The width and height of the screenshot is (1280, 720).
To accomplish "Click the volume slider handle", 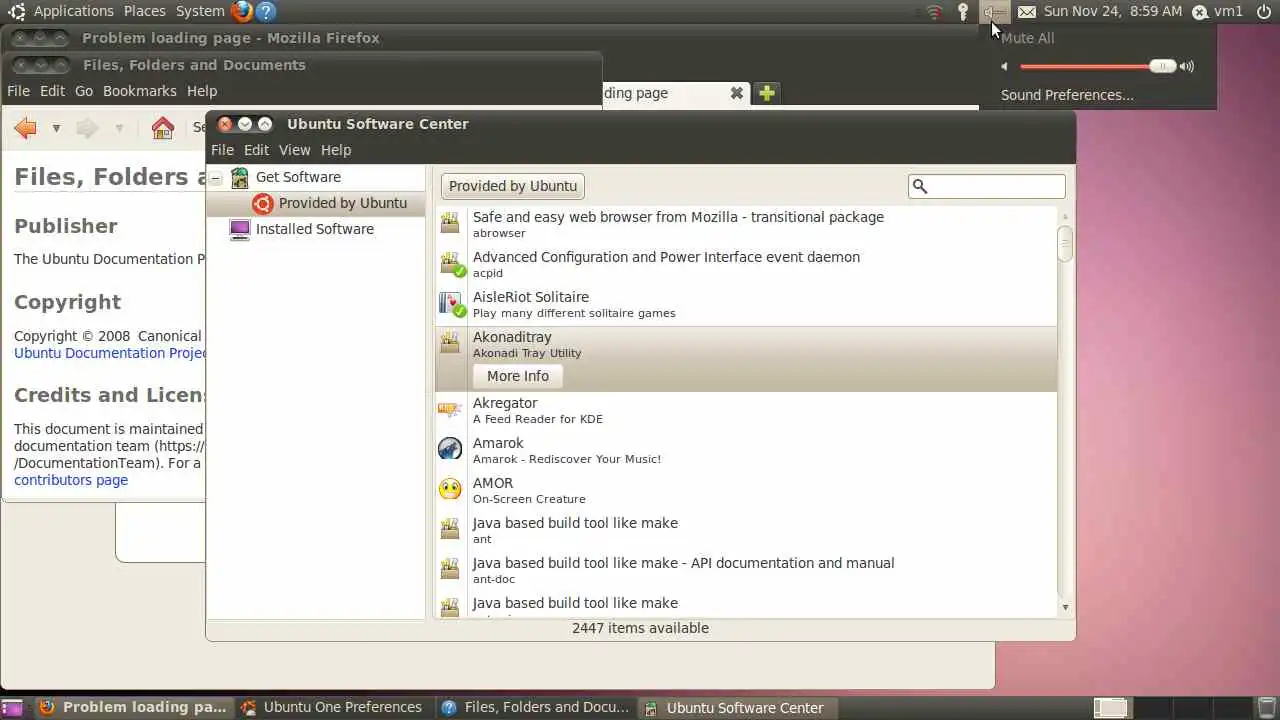I will 1162,66.
